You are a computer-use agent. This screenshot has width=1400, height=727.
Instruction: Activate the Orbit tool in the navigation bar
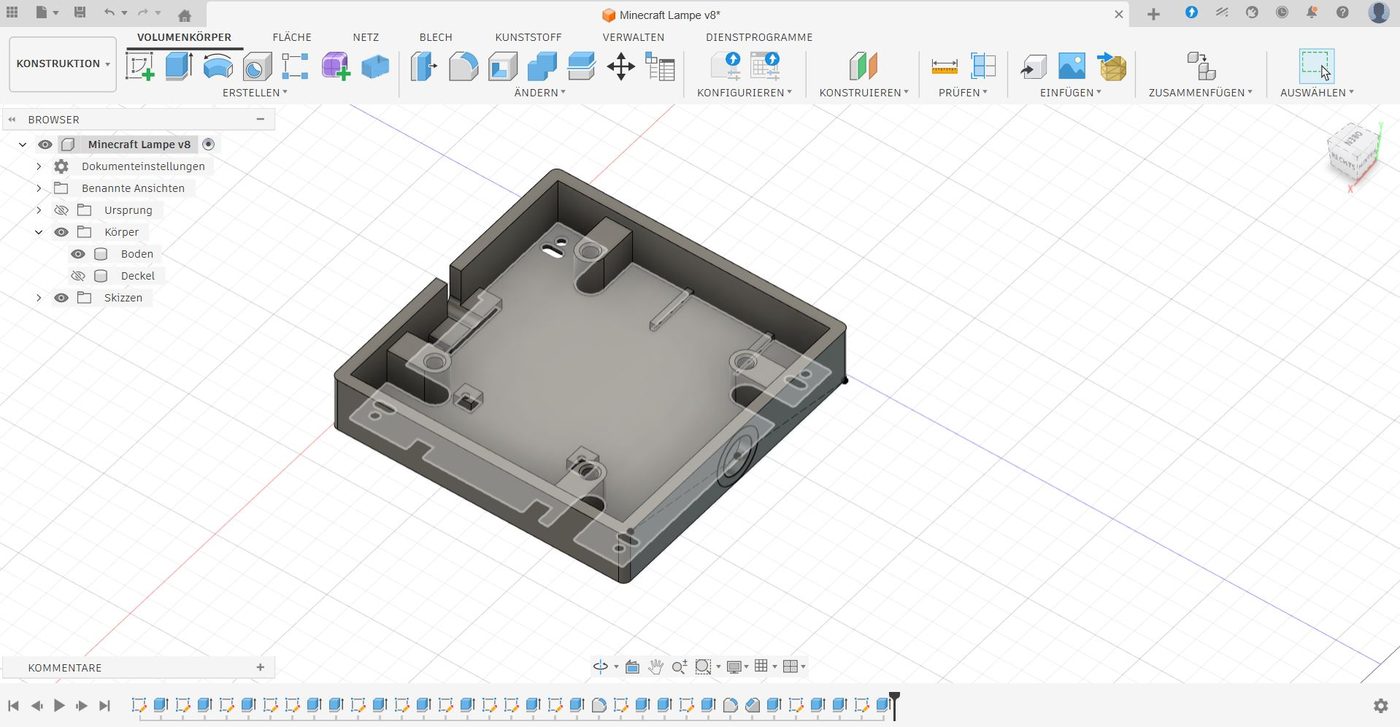pos(601,666)
